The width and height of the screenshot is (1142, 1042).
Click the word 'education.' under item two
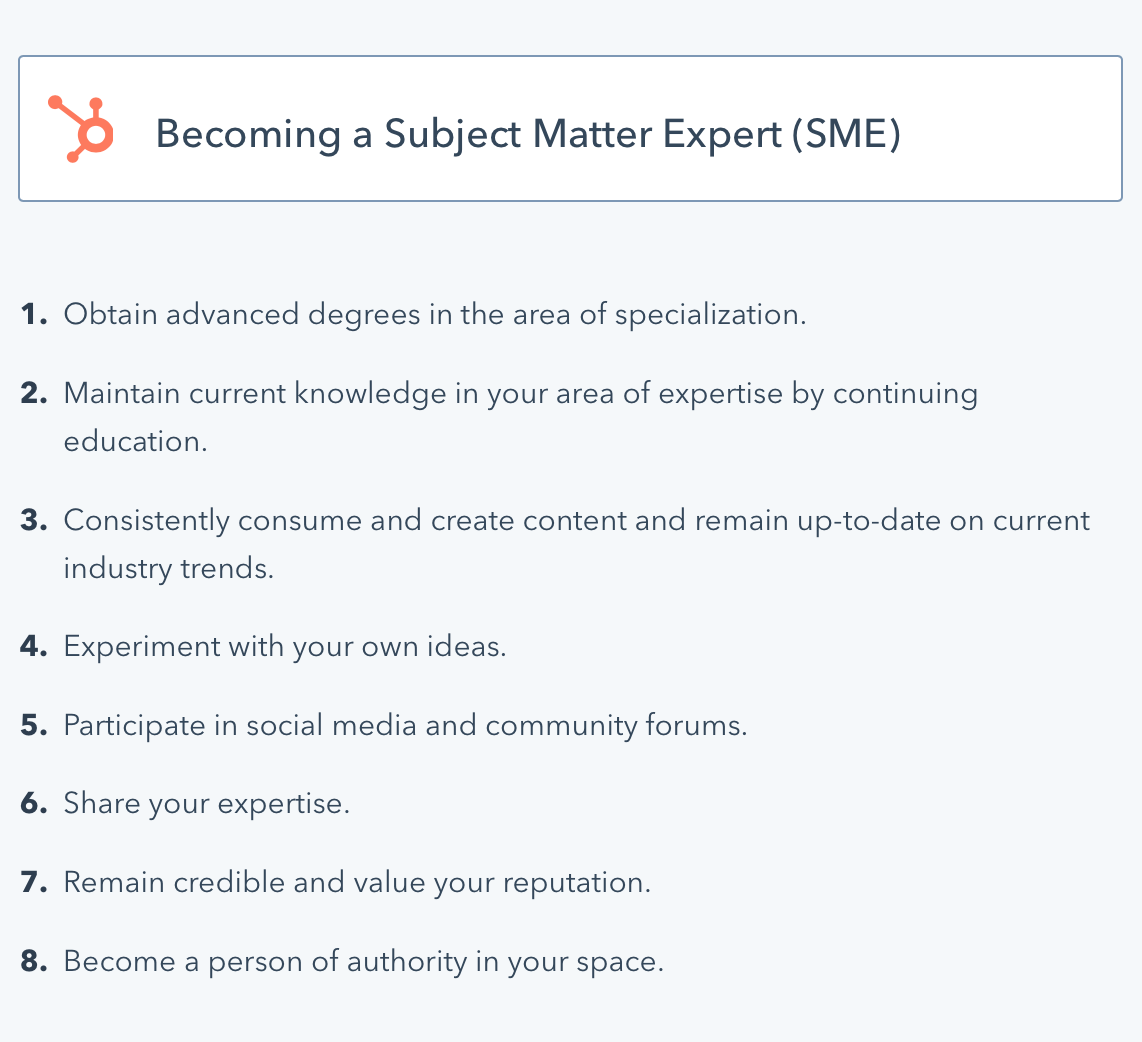(135, 441)
